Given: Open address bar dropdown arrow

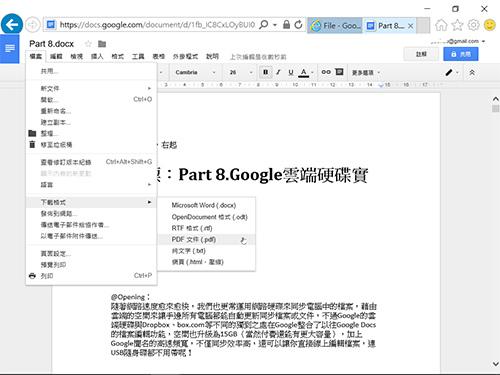Looking at the screenshot, I should [x=275, y=25].
